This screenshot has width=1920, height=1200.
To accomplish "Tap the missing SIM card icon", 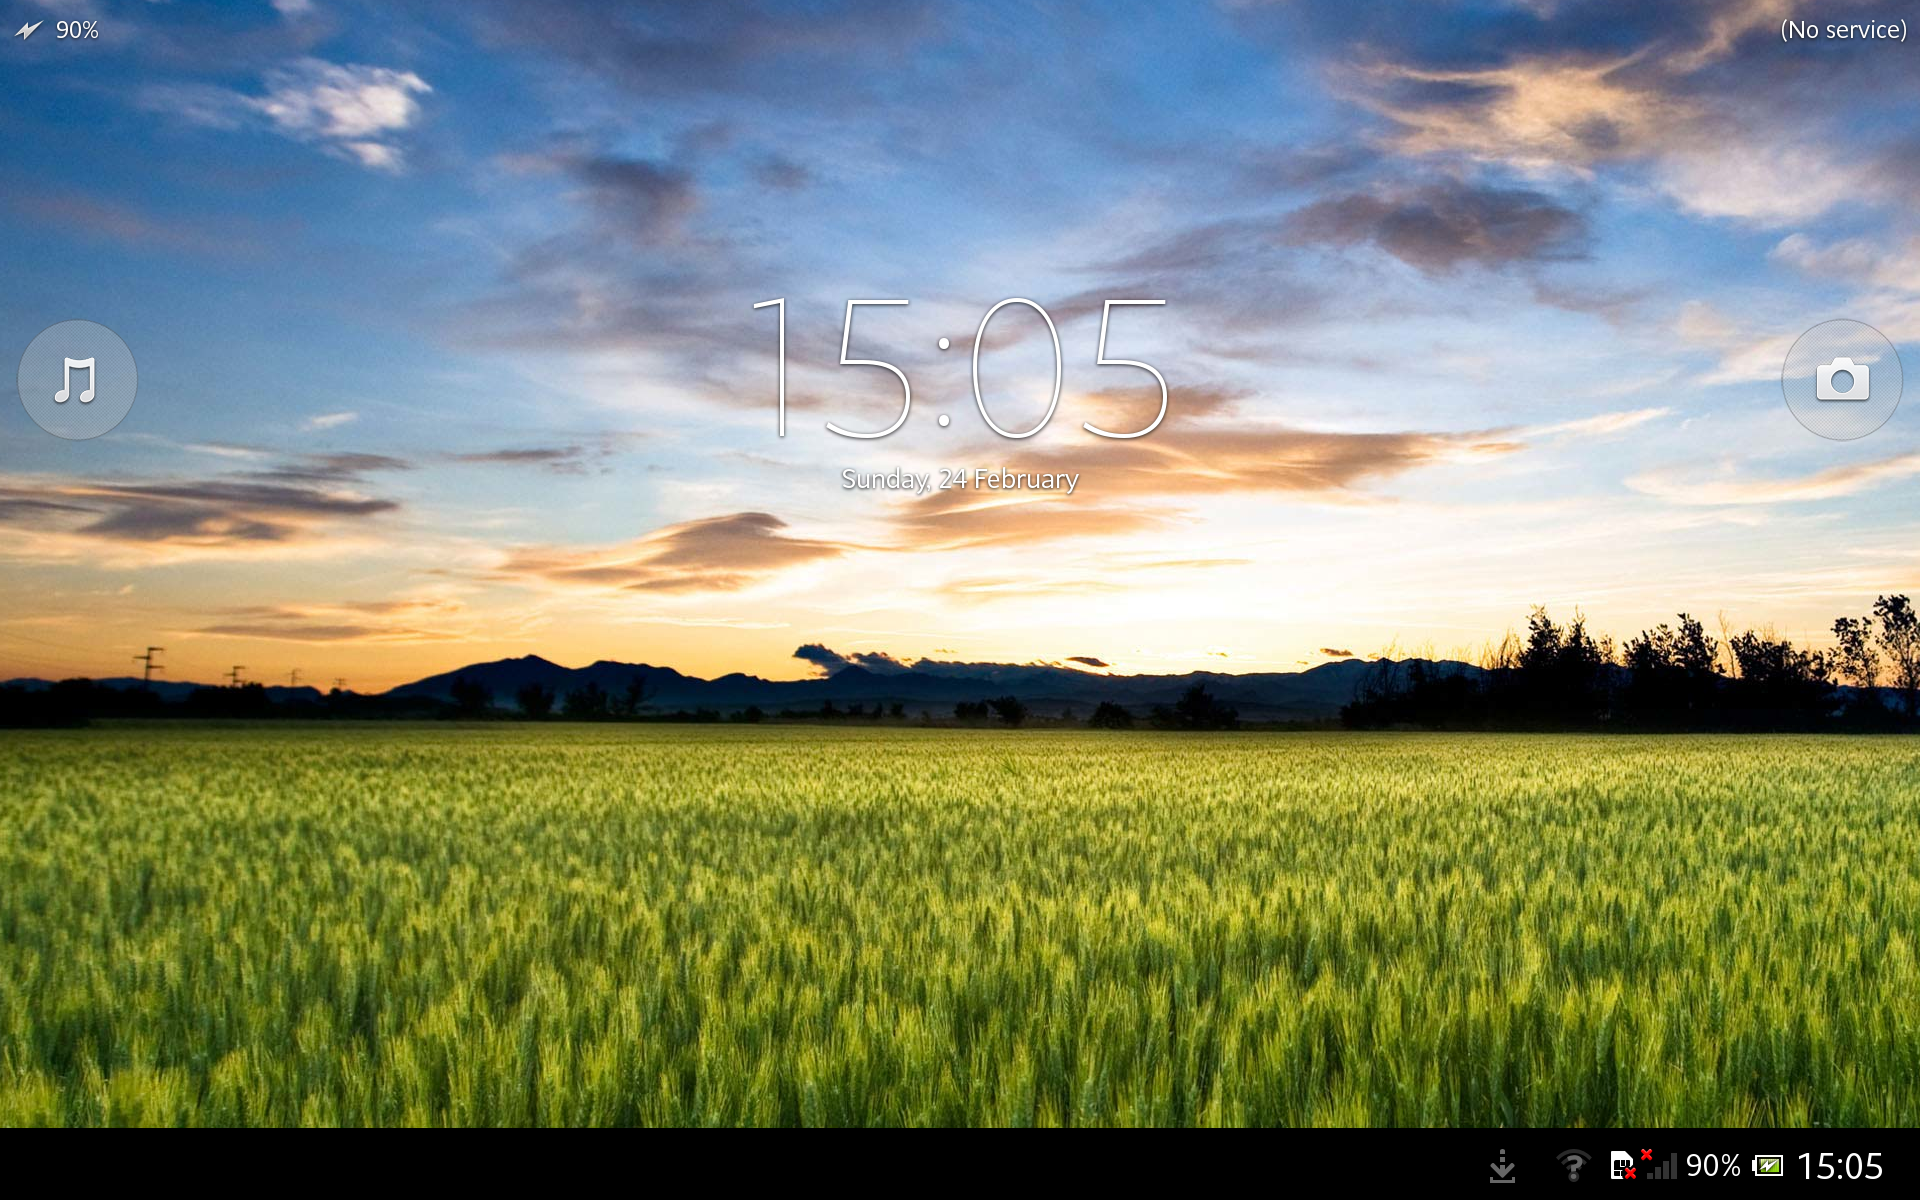I will 1622,1165.
